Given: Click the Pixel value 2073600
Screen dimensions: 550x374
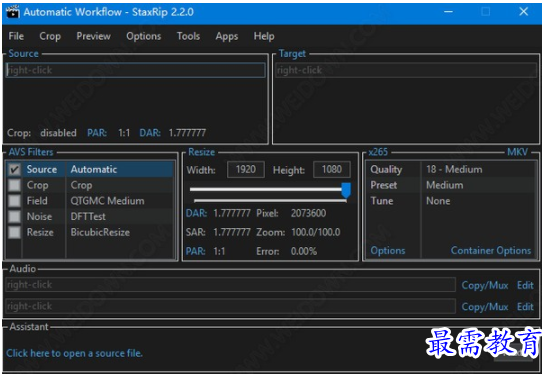Looking at the screenshot, I should (308, 213).
